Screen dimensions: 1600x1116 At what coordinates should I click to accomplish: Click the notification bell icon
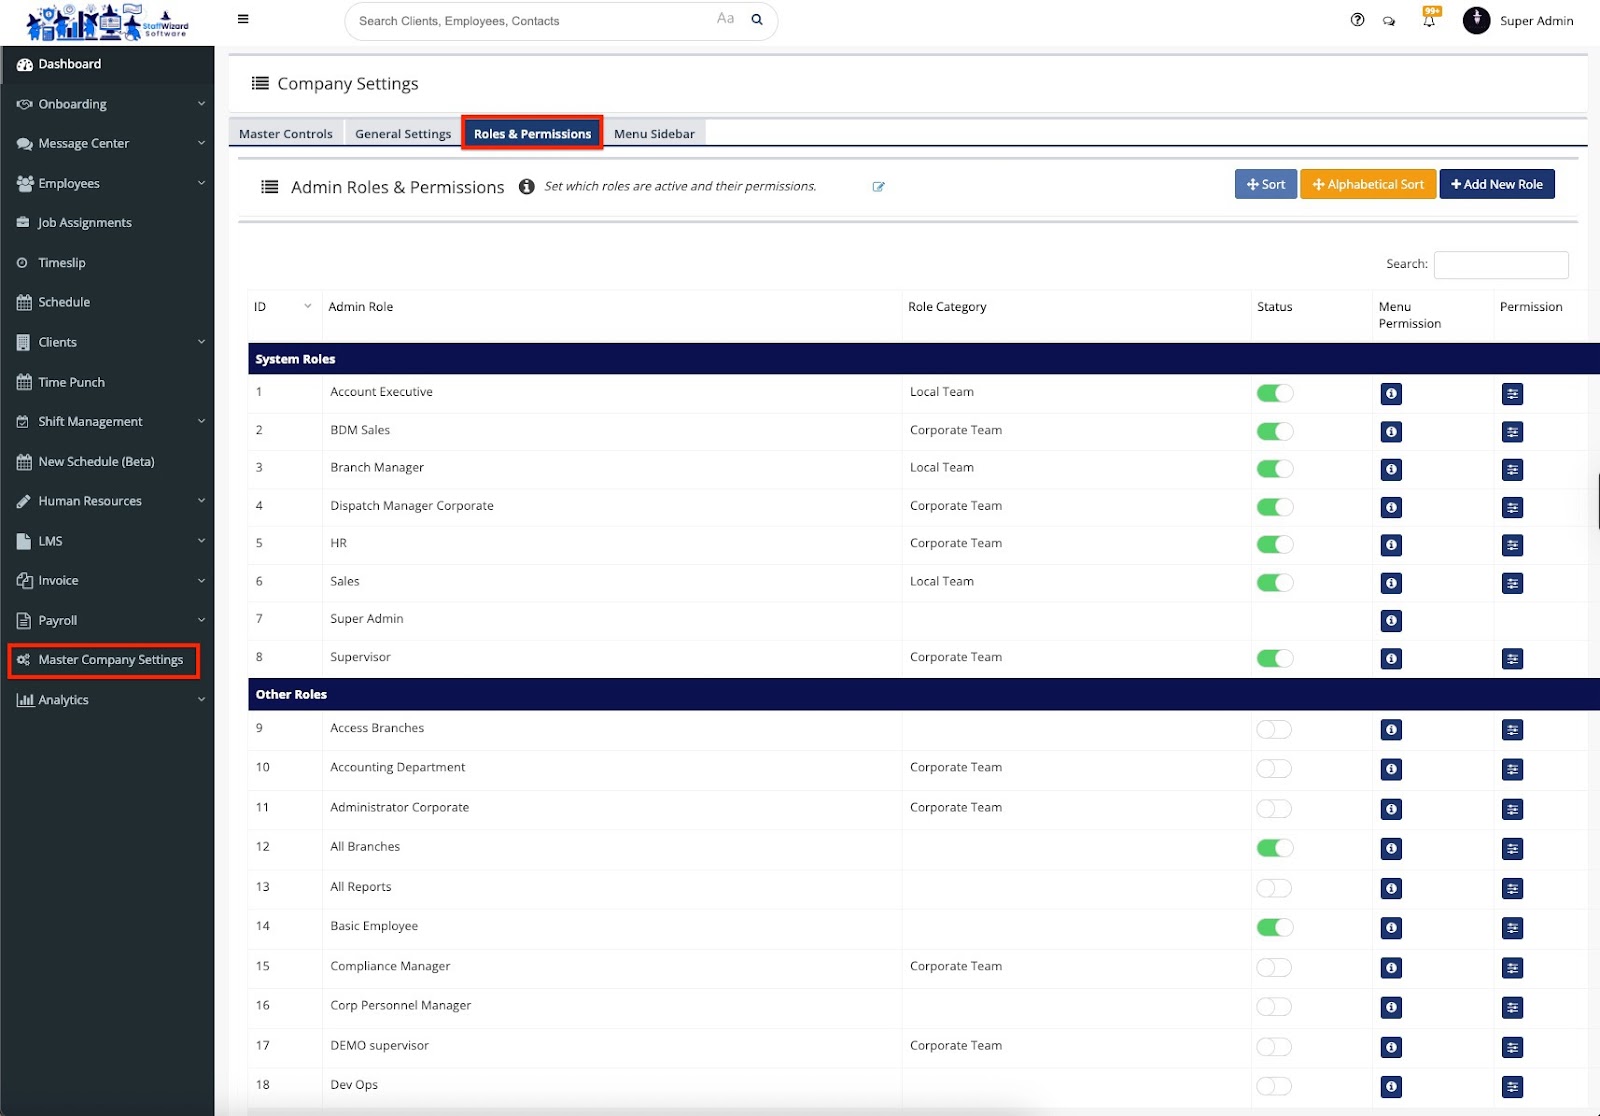click(1429, 21)
